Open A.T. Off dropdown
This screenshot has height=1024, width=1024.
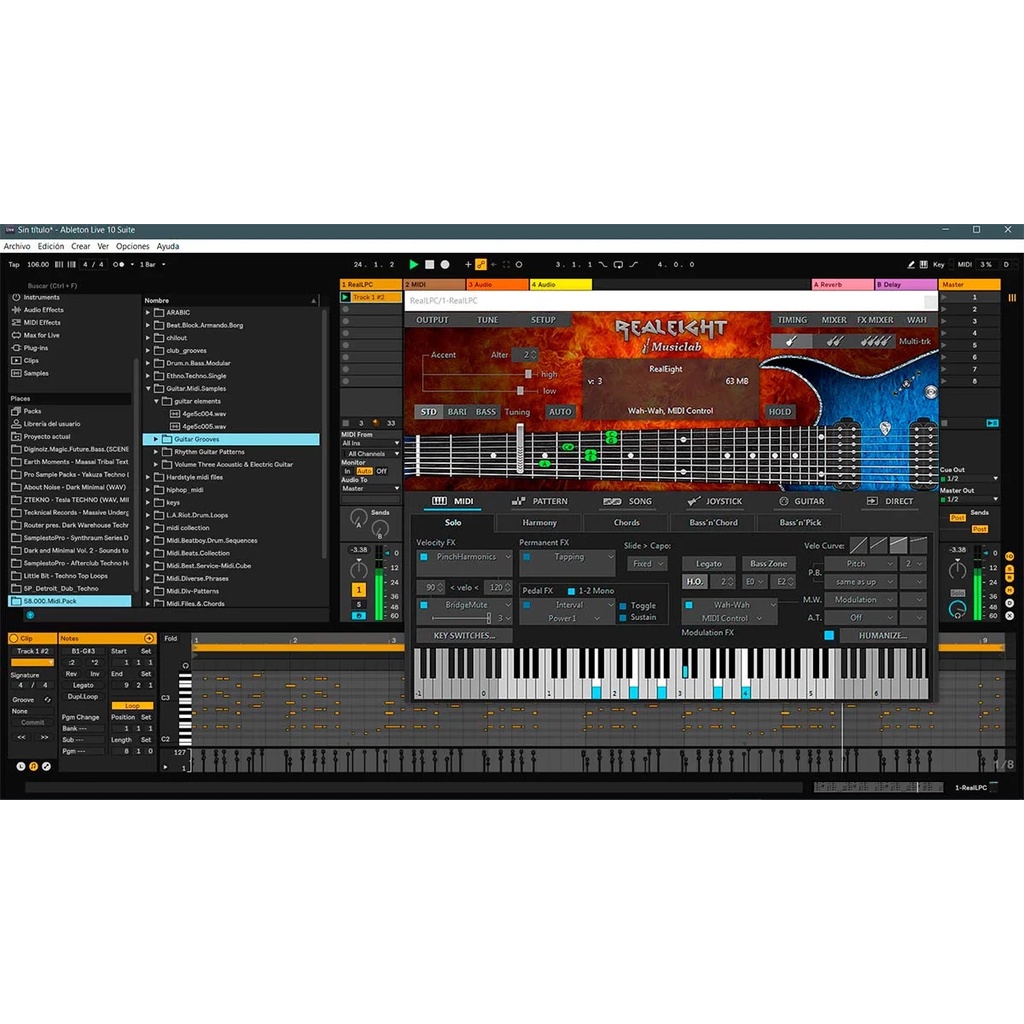(x=860, y=617)
